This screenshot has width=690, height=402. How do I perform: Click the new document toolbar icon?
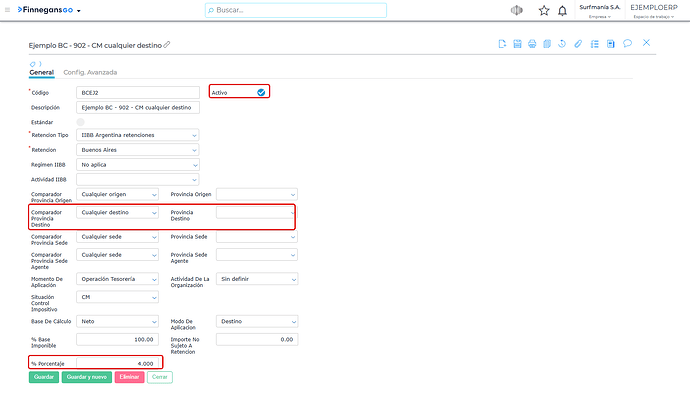[502, 44]
